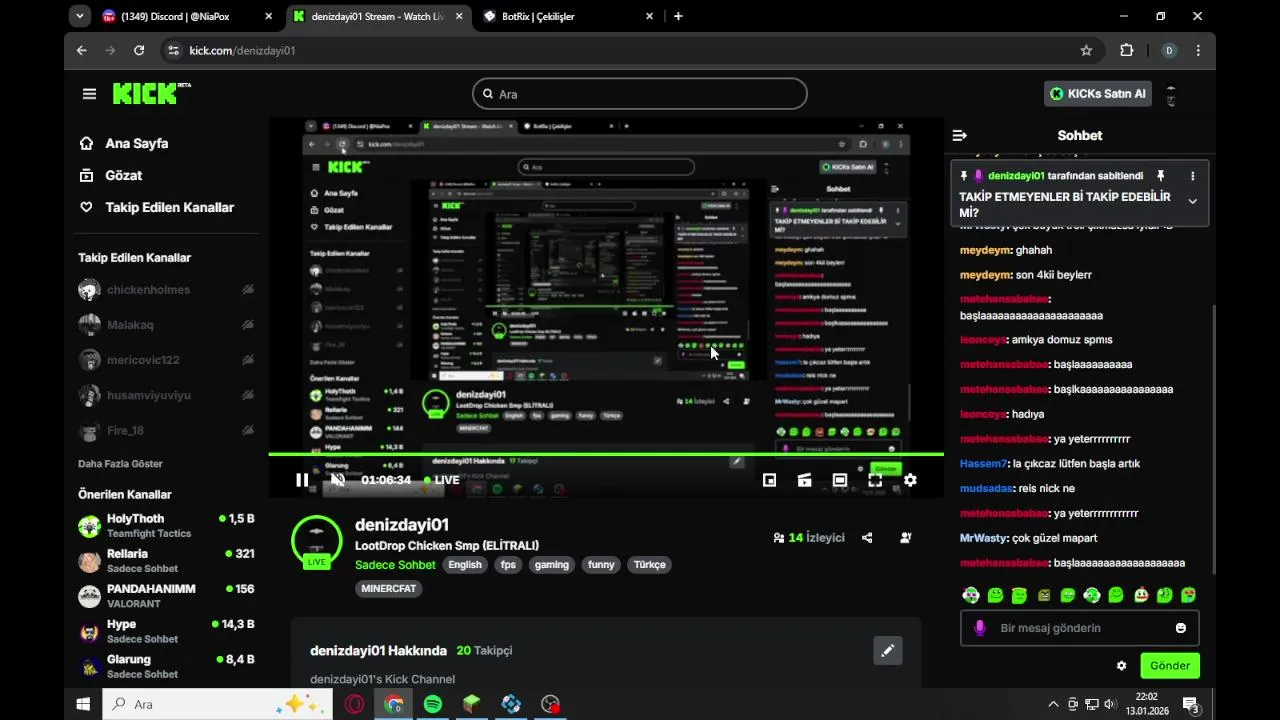Open the denizdayi01 channel avatar
The height and width of the screenshot is (720, 1280).
click(316, 541)
